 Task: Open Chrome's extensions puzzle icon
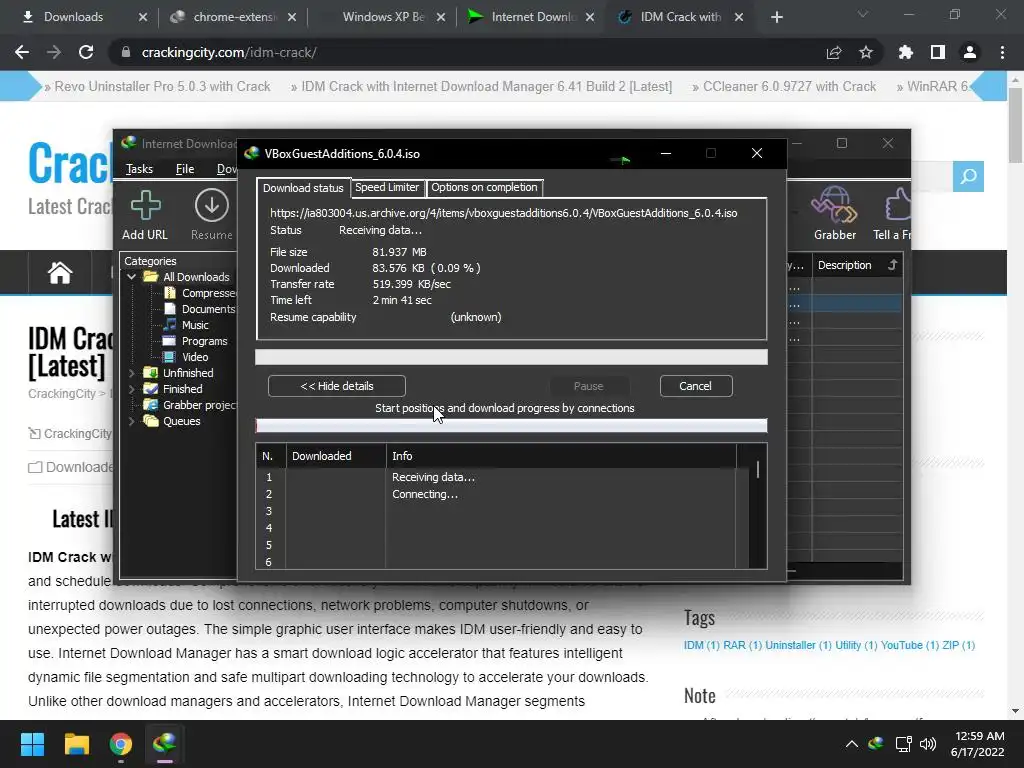906,52
